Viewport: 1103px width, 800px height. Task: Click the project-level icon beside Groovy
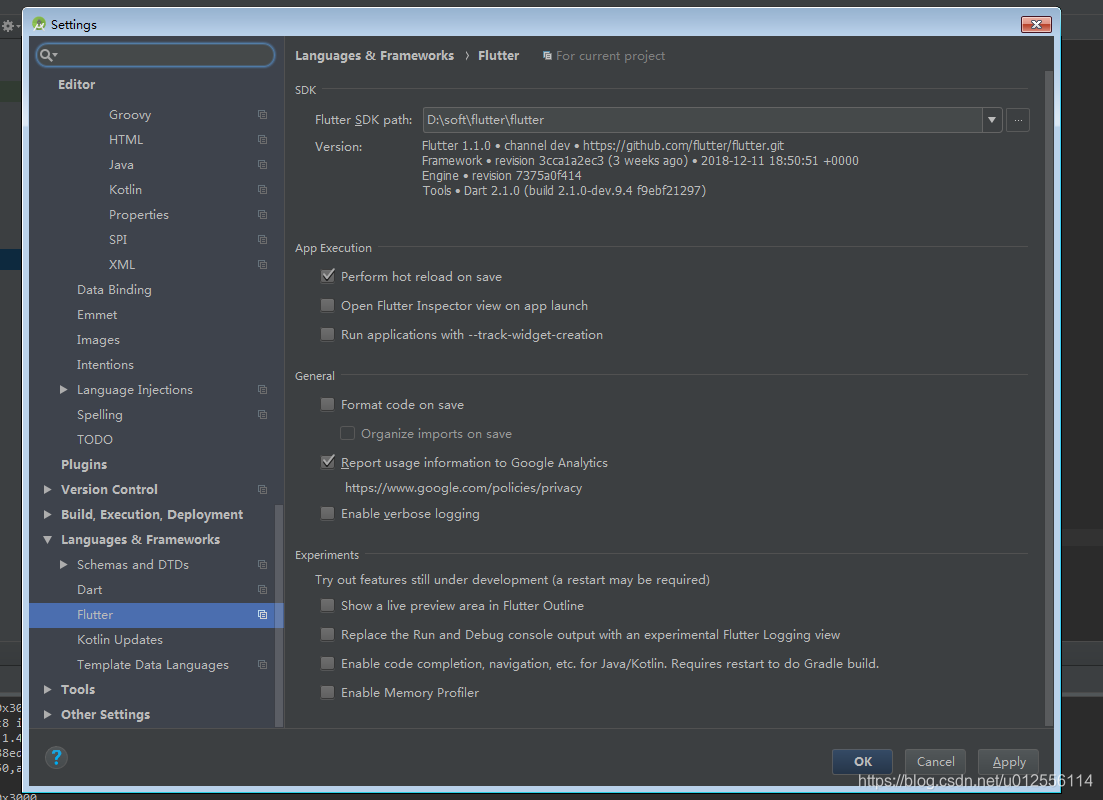(262, 114)
